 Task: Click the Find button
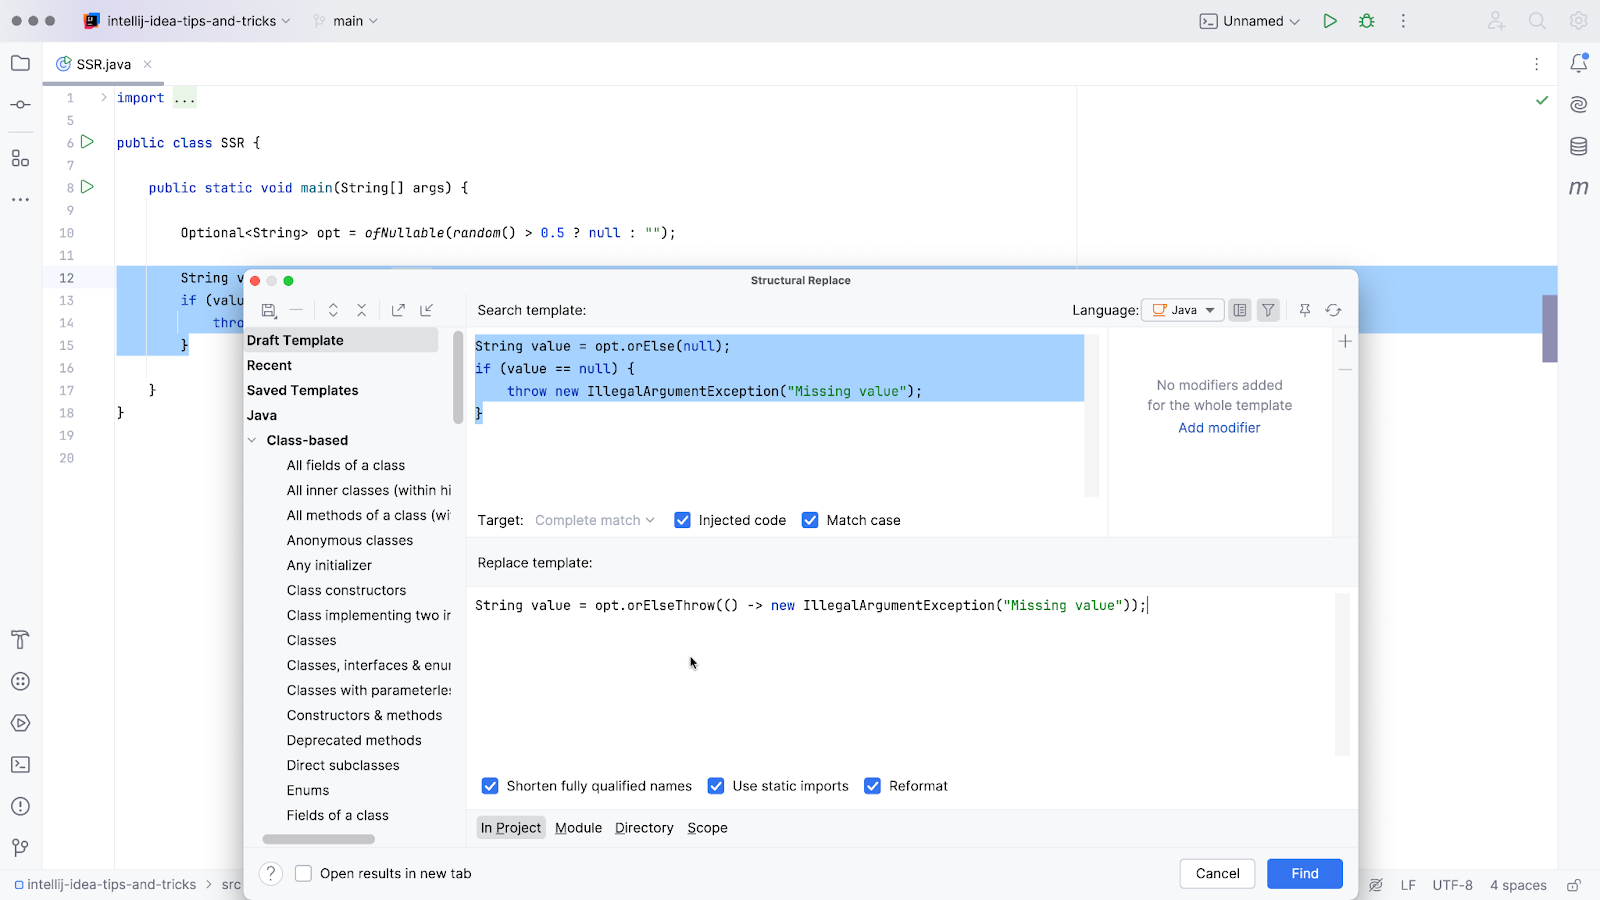(1305, 873)
